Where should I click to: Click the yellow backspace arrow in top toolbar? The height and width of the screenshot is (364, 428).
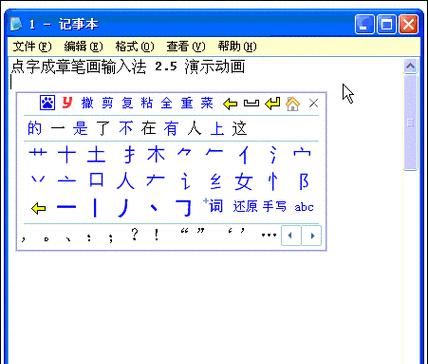coord(230,104)
